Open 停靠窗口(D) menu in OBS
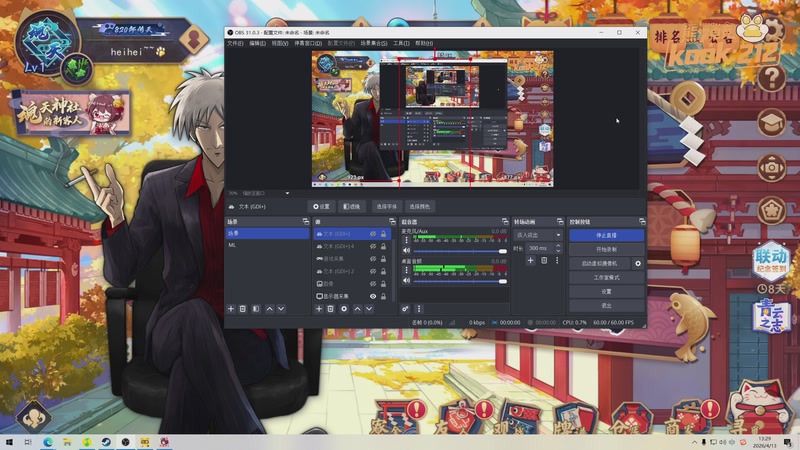The height and width of the screenshot is (450, 800). (x=308, y=43)
